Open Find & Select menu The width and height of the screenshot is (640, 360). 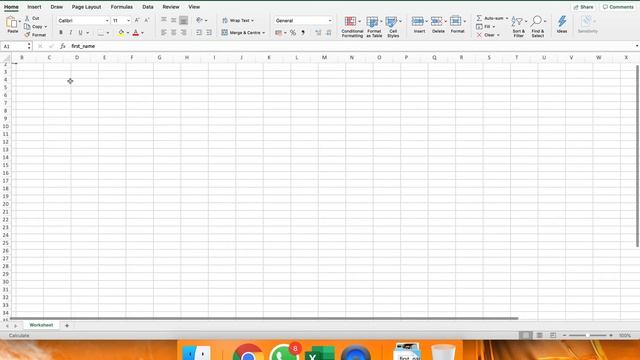pos(538,27)
